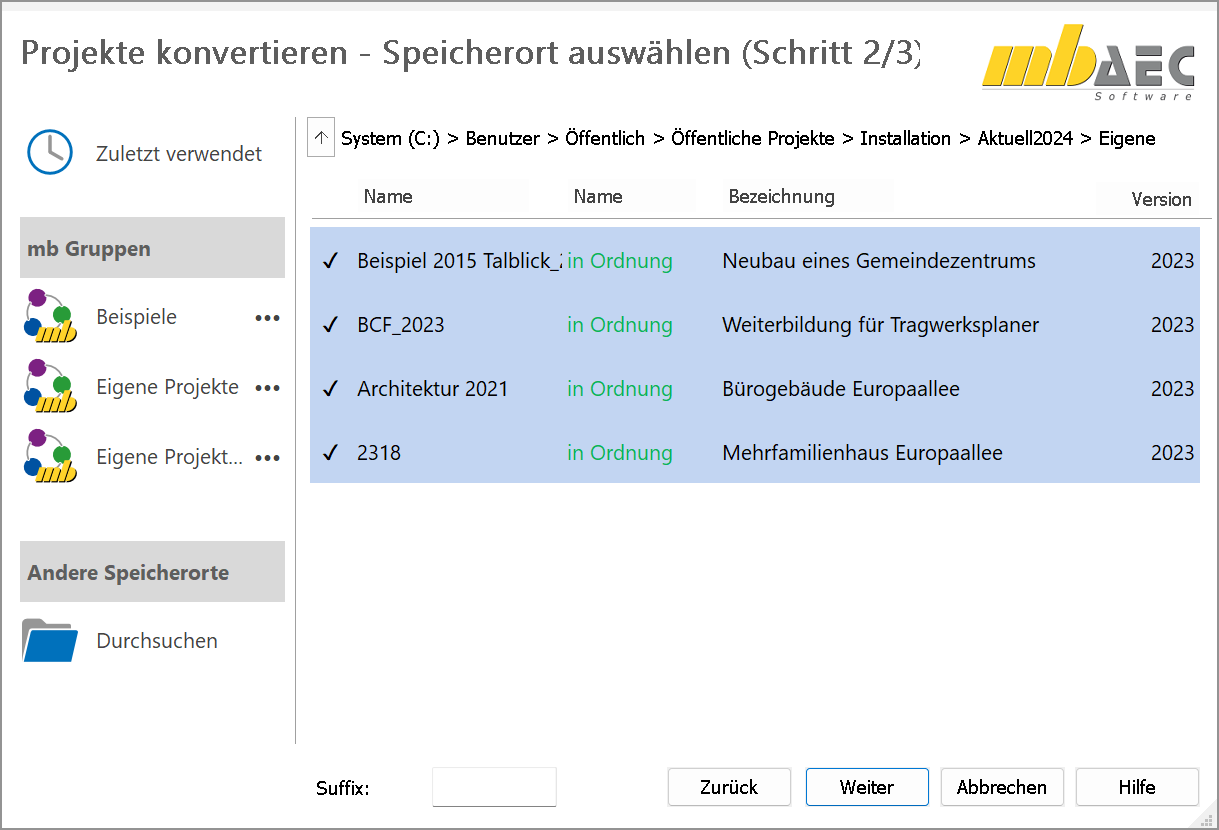Go back with the Zurück button
Image resolution: width=1219 pixels, height=830 pixels.
[729, 787]
